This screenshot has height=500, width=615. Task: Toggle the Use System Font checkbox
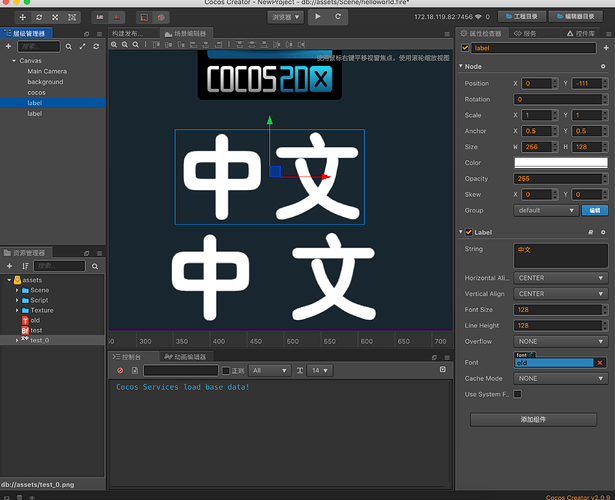pos(517,394)
